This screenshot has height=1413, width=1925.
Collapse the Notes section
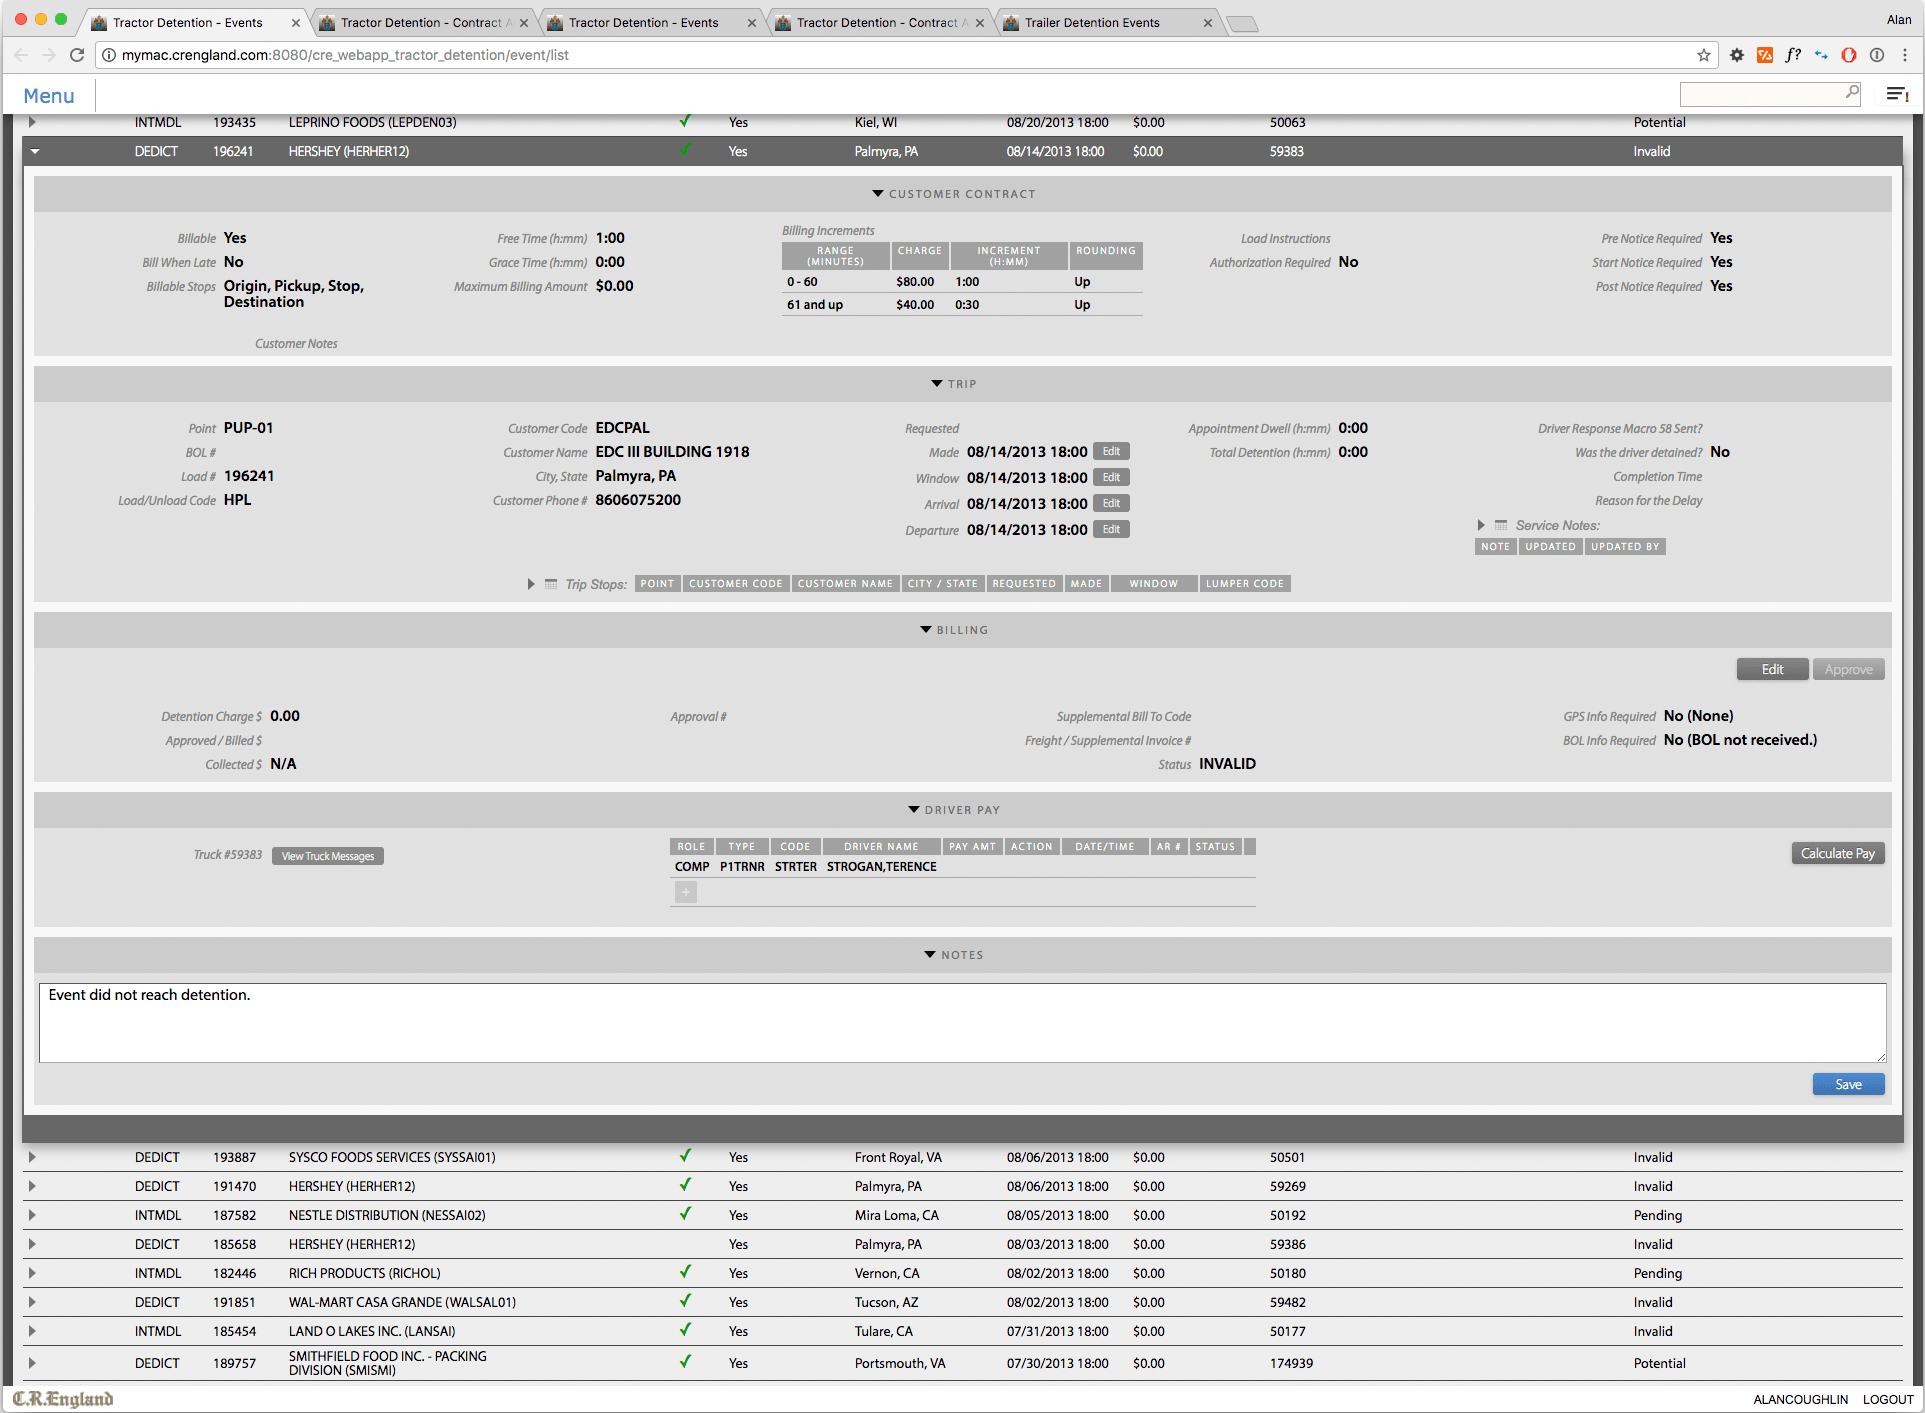click(930, 955)
